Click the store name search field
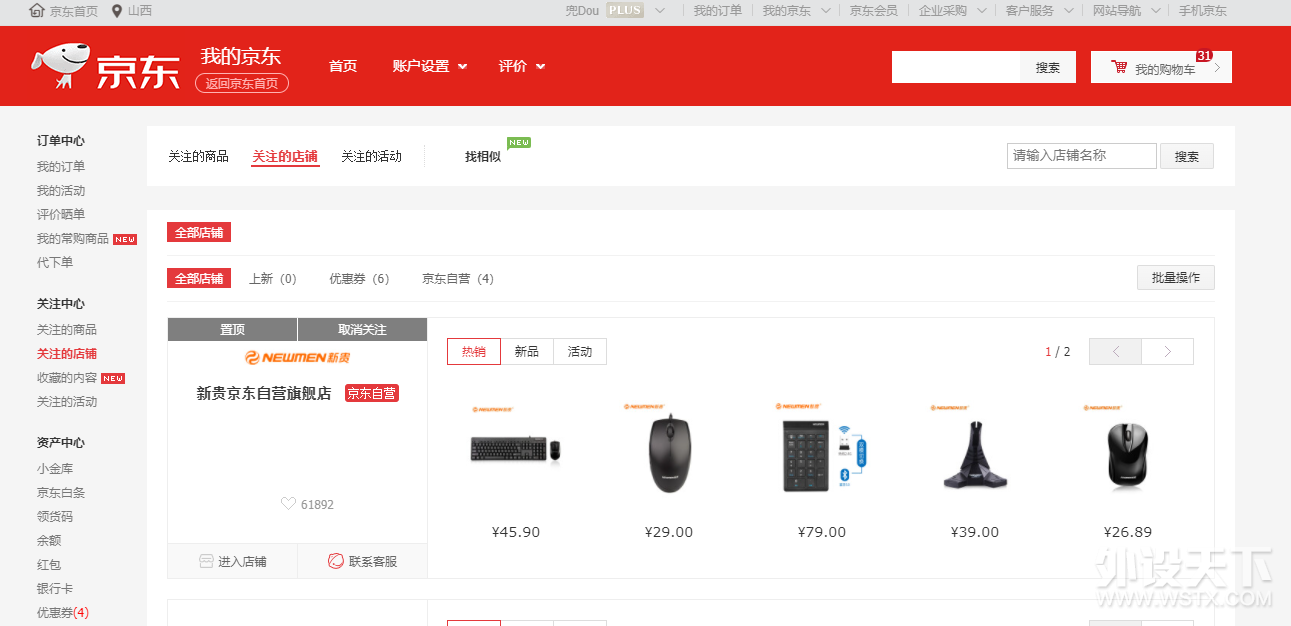 (x=1081, y=156)
